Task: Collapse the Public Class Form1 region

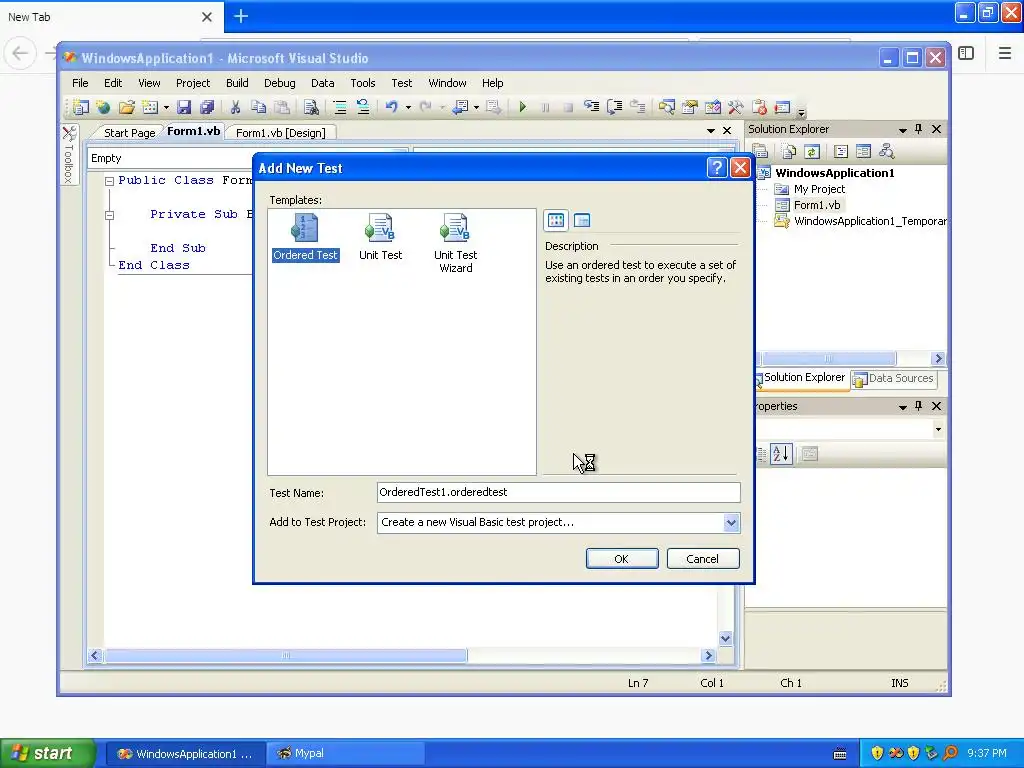Action: (x=110, y=181)
